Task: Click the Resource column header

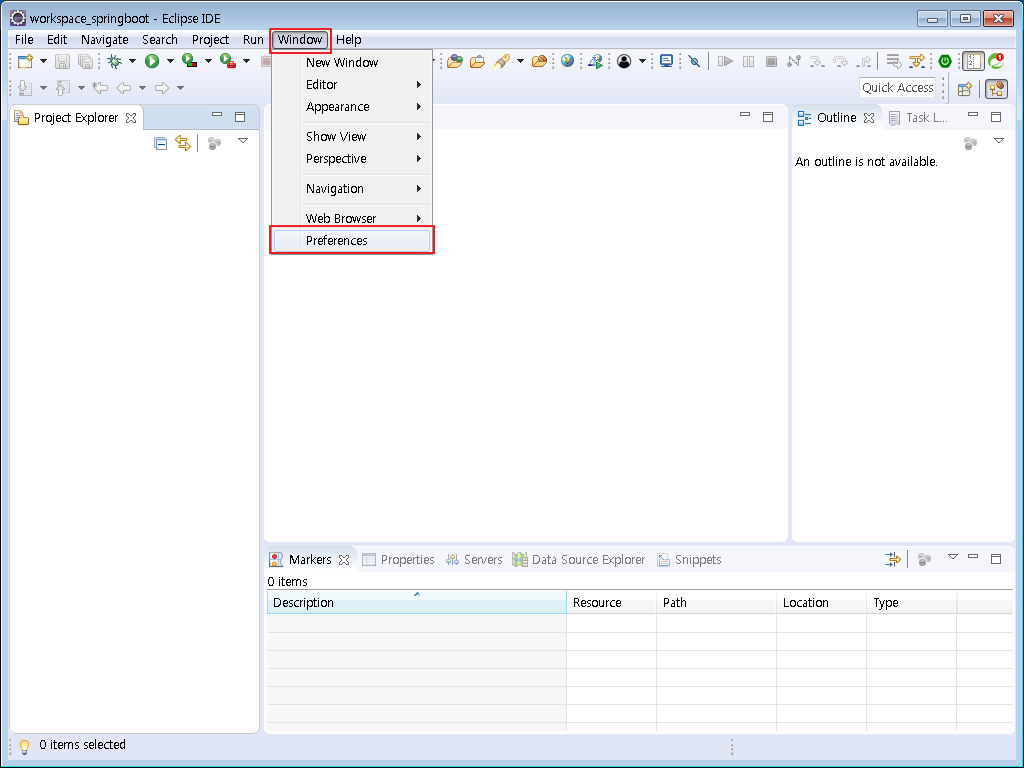Action: [x=611, y=602]
